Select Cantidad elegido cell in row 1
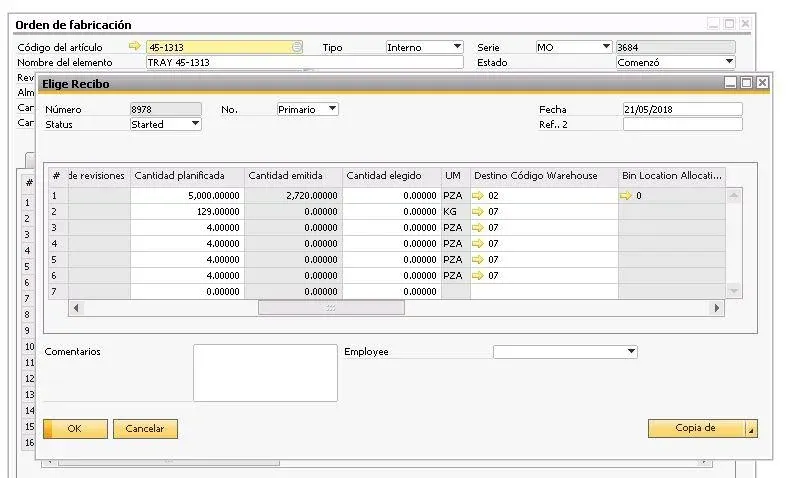This screenshot has width=789, height=478. (x=392, y=196)
